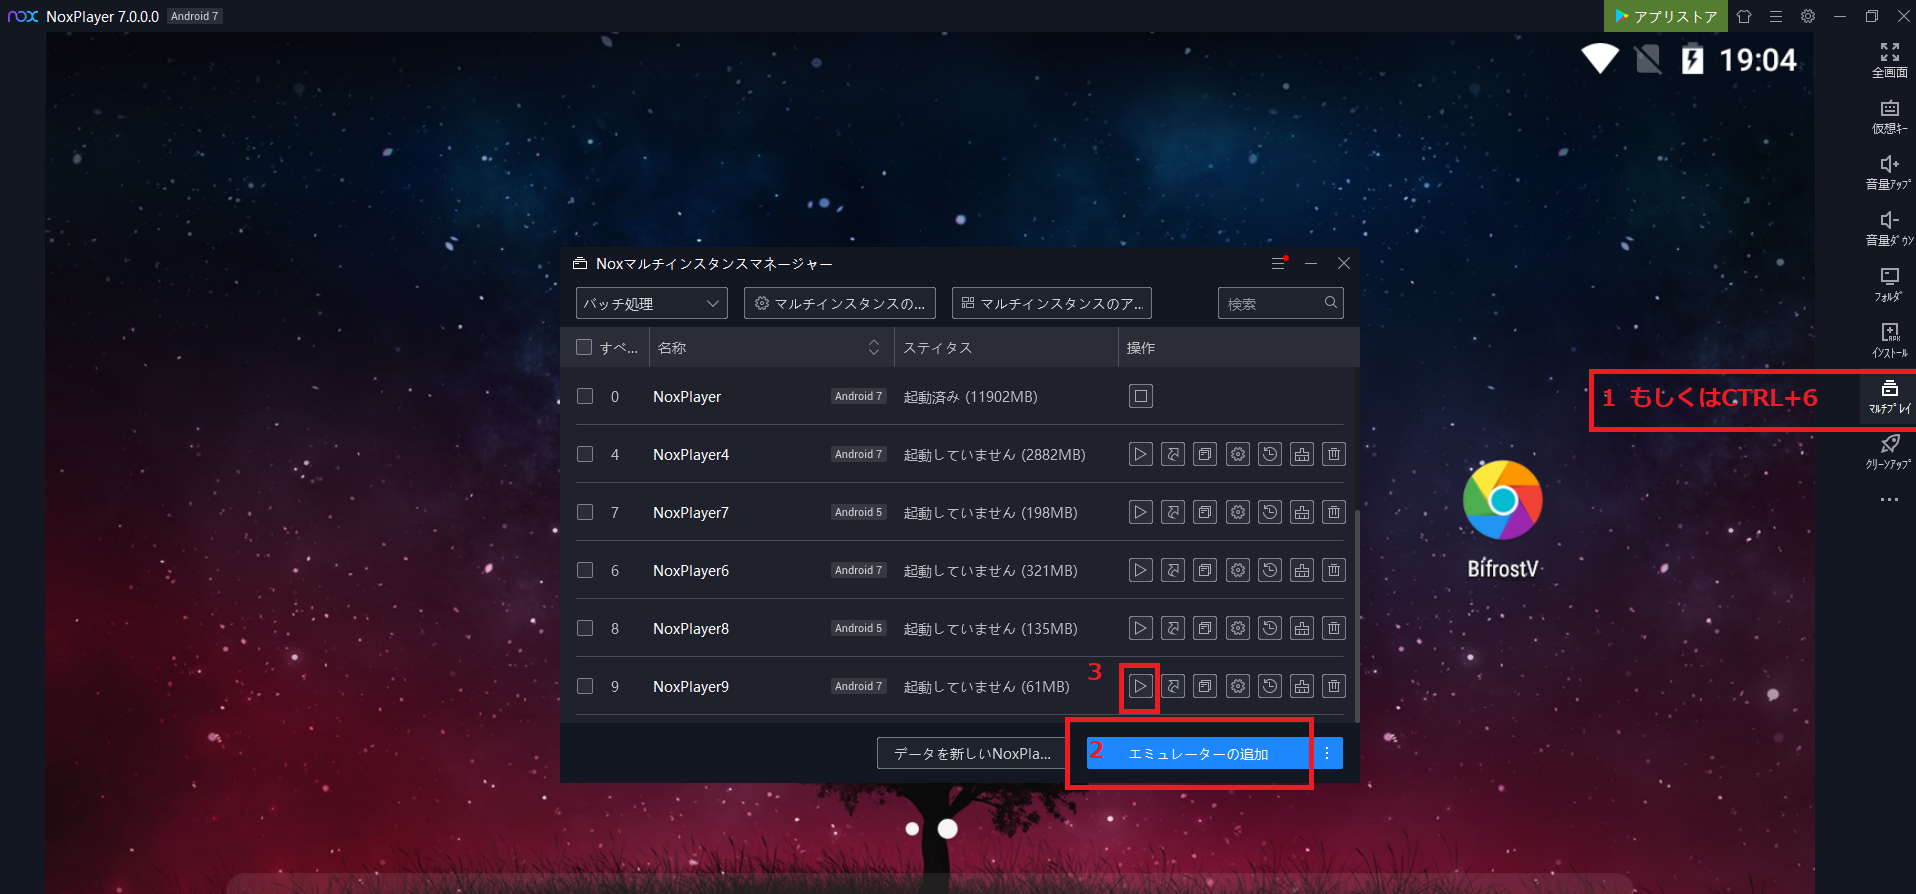
Task: Open the hamburger menu in NoxPlayer title bar
Action: tap(1776, 16)
